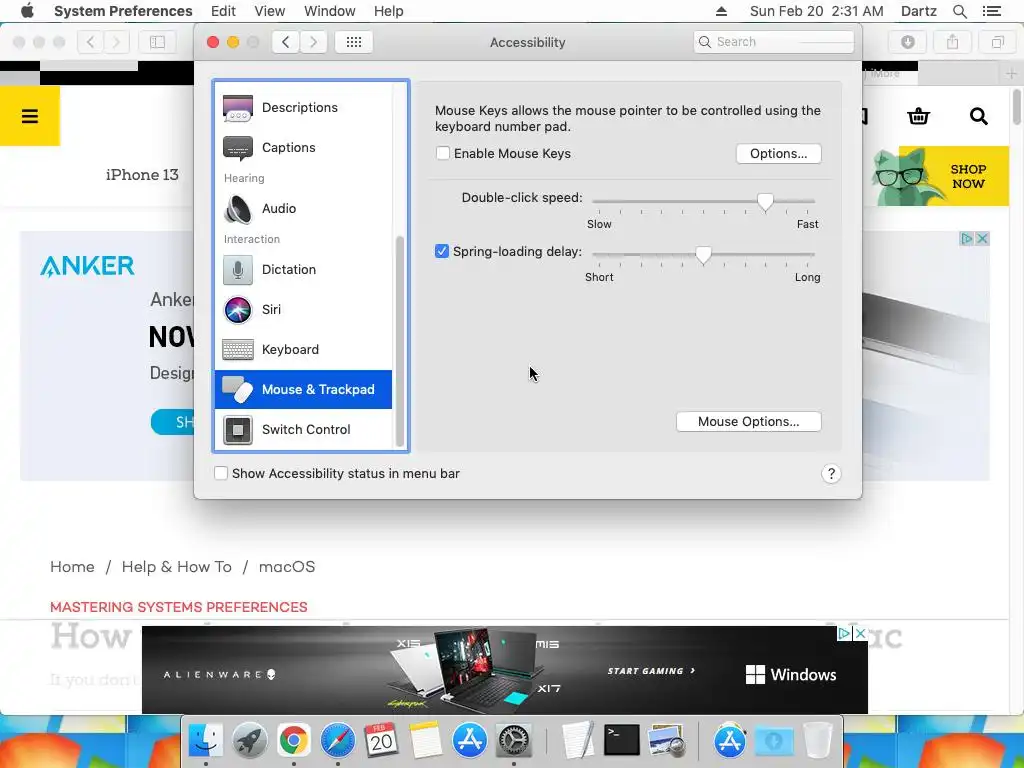This screenshot has width=1024, height=768.
Task: Open the Apple menu
Action: coord(27,11)
